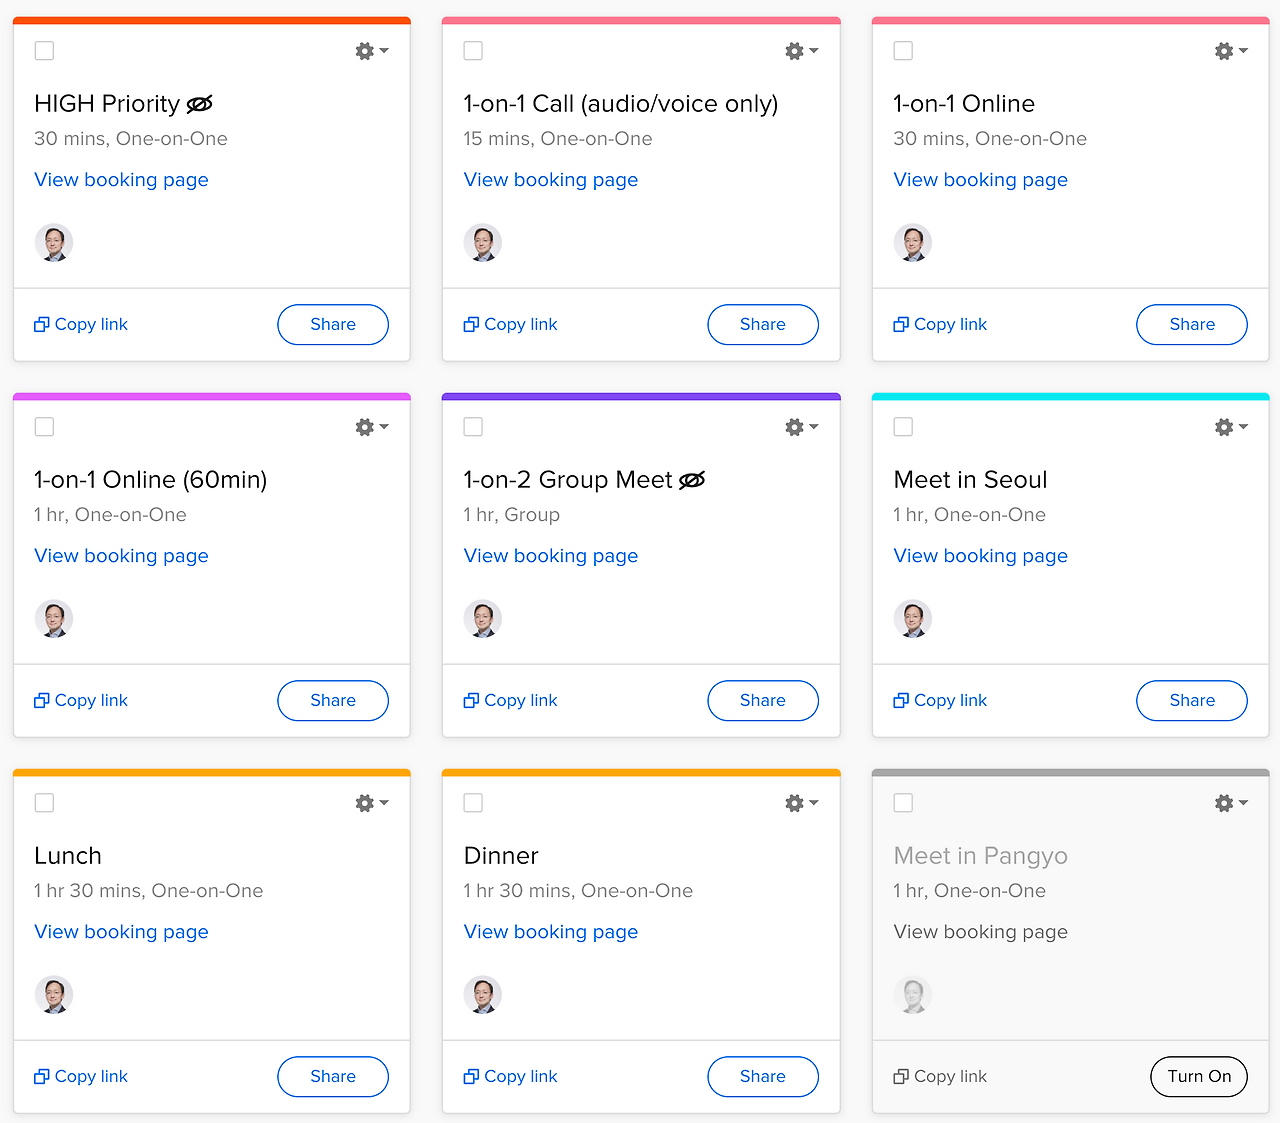This screenshot has height=1123, width=1280.
Task: Click host avatar on 1-on-1 Online card
Action: [912, 243]
